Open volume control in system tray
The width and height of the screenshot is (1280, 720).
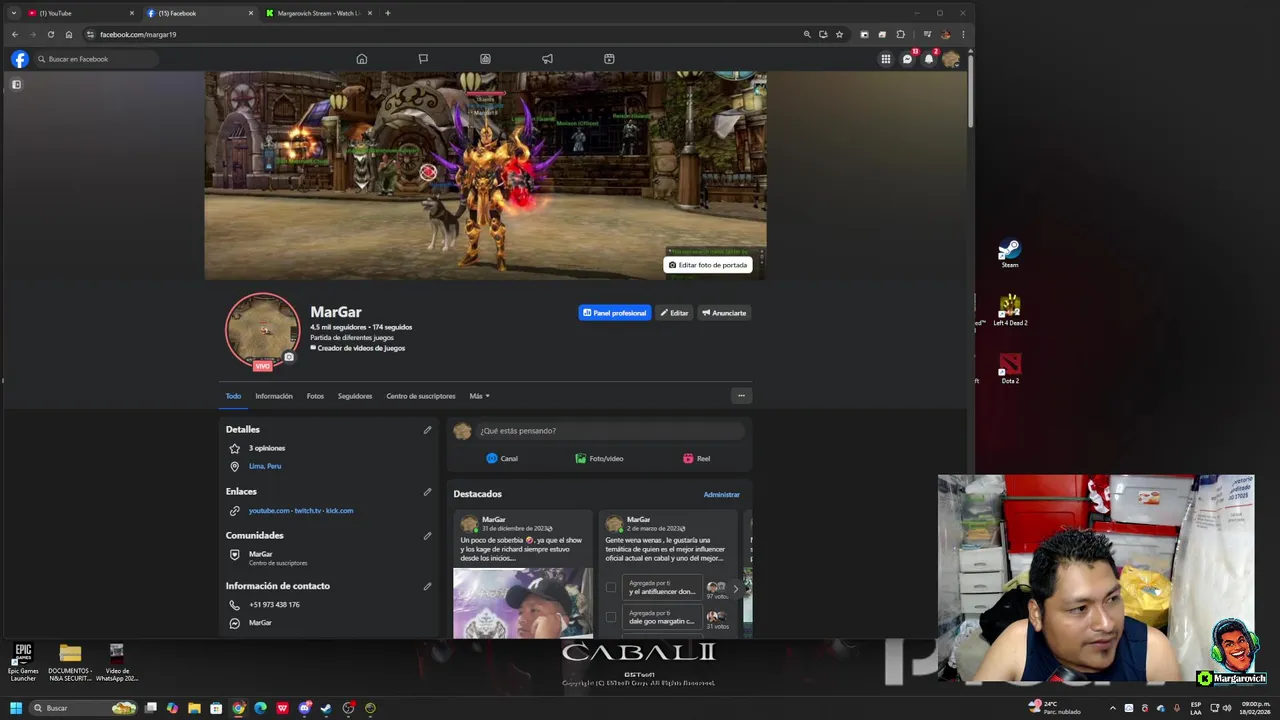(1228, 708)
